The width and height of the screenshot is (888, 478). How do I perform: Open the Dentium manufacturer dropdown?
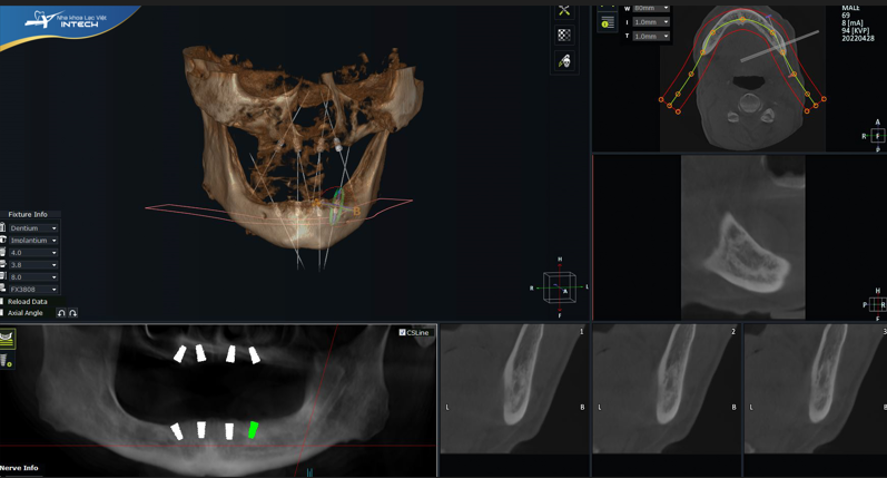[x=32, y=228]
